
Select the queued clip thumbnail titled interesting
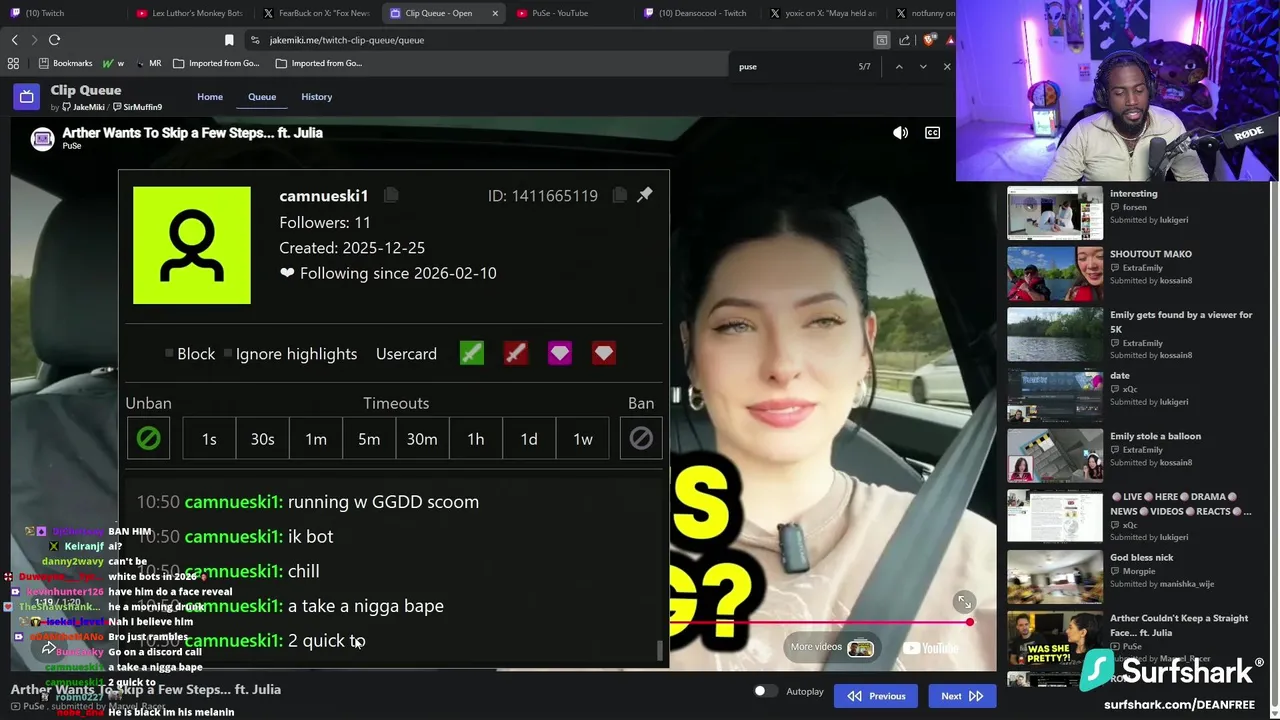pos(1055,212)
